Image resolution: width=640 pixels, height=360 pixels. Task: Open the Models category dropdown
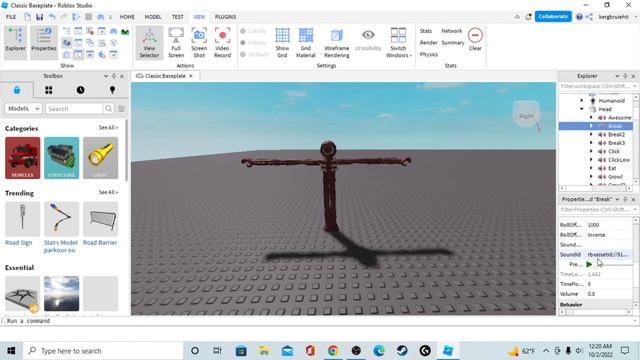(24, 109)
